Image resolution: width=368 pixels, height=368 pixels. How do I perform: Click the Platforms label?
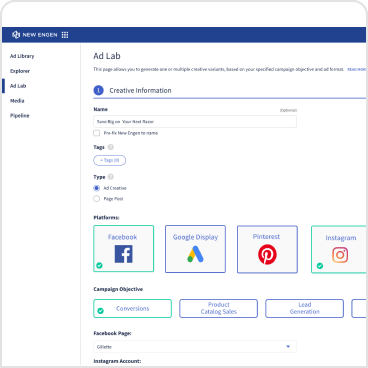pyautogui.click(x=106, y=218)
